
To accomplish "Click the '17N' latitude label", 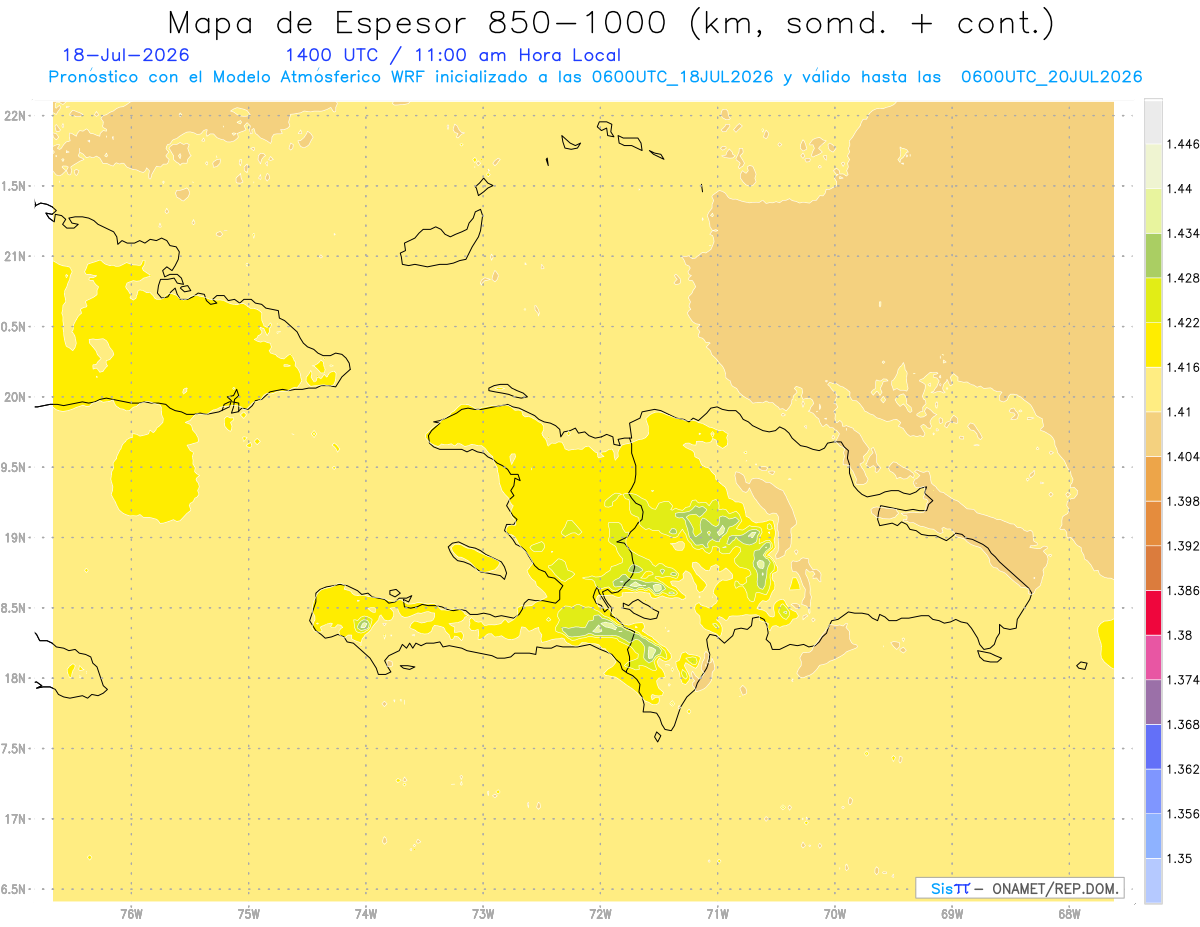I will point(17,820).
